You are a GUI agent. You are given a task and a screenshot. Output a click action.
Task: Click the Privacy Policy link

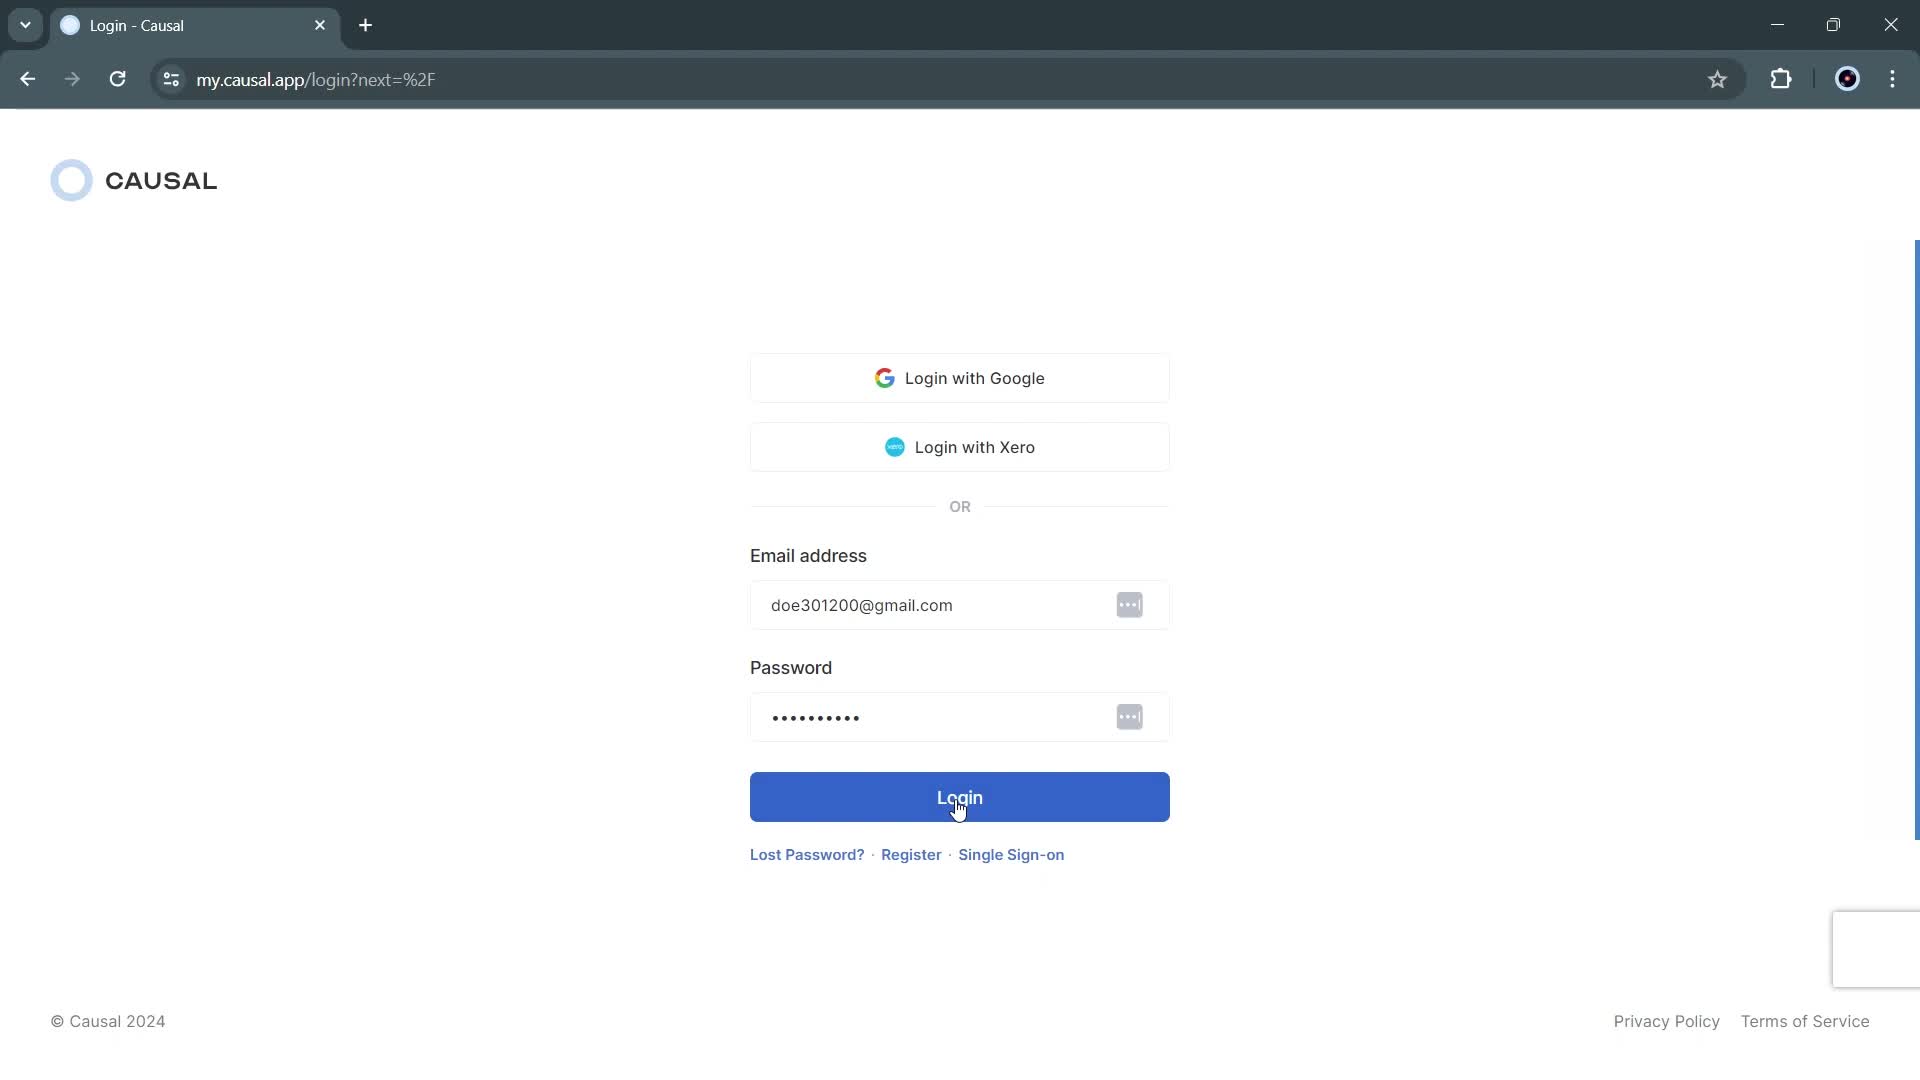point(1667,1021)
